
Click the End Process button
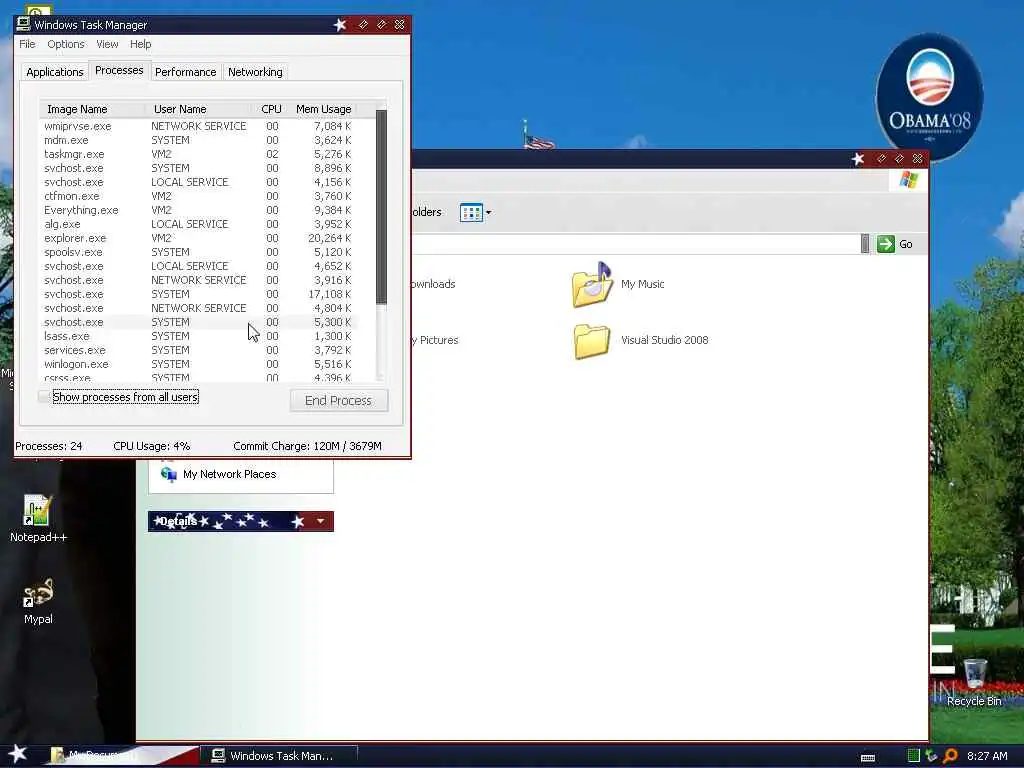click(338, 400)
